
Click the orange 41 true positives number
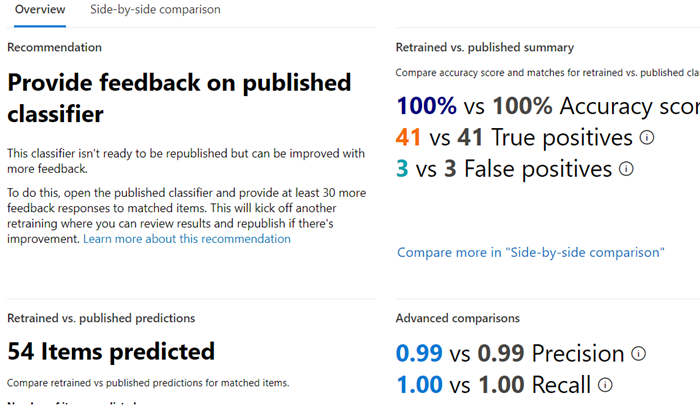coord(408,138)
